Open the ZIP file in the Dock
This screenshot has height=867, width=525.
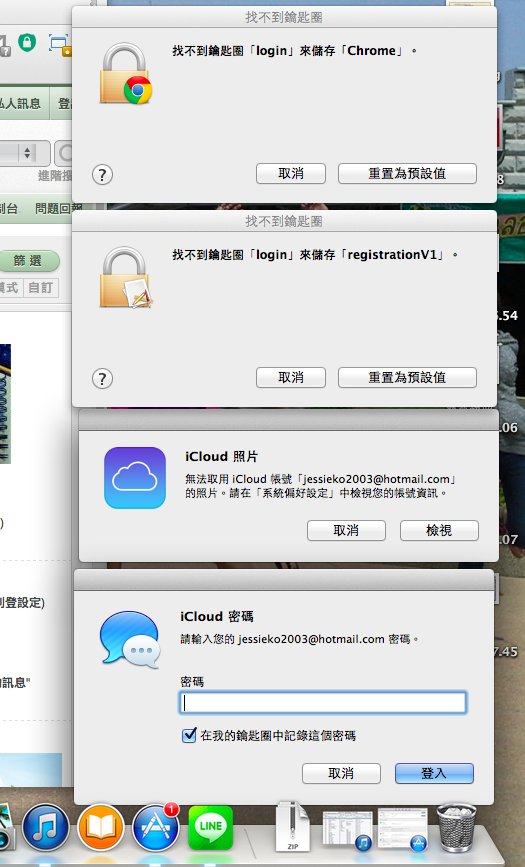[293, 827]
